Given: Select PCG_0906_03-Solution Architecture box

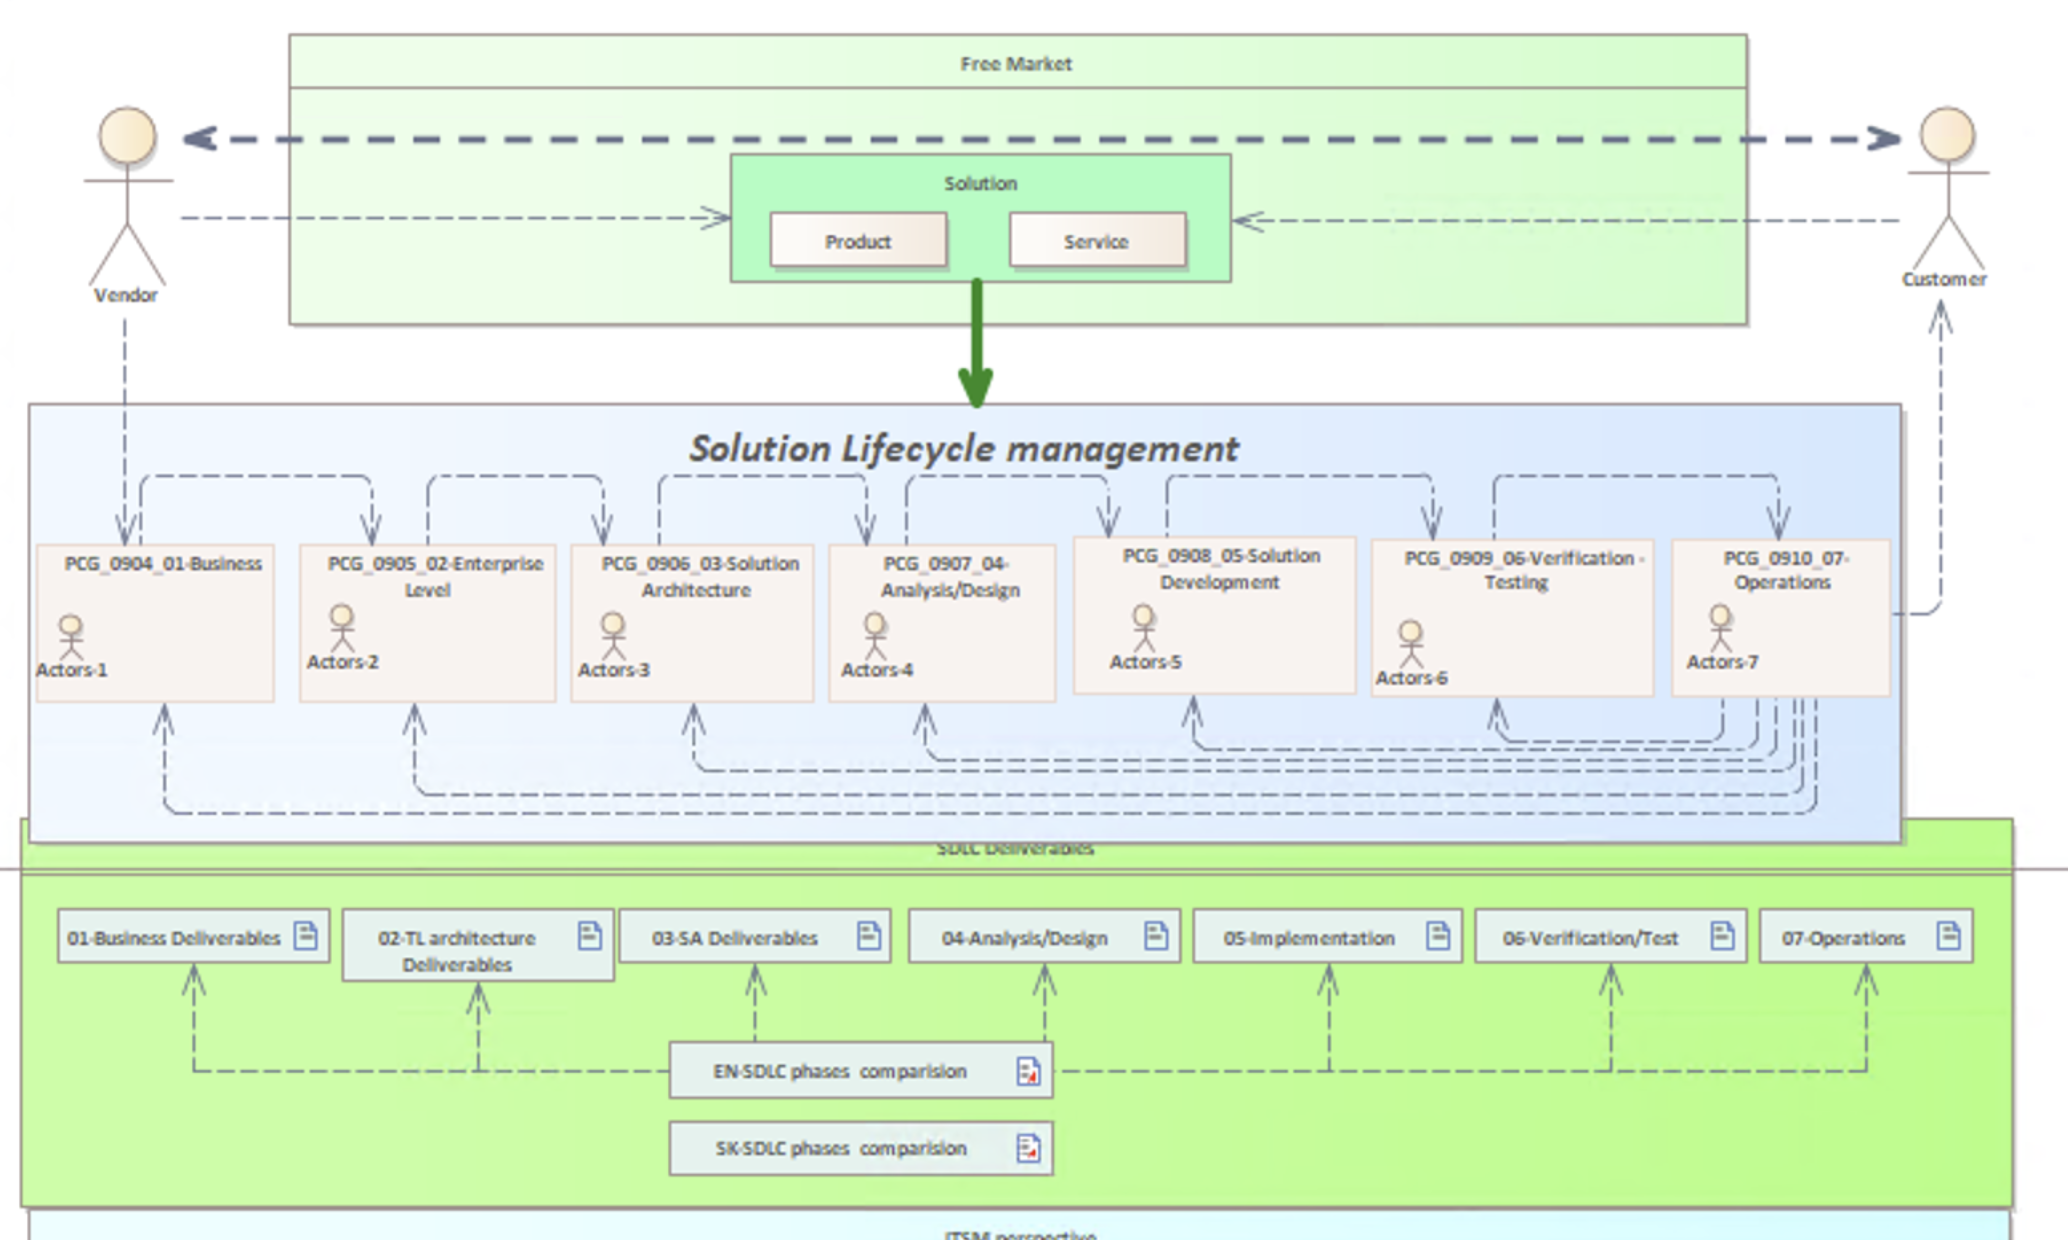Looking at the screenshot, I should pyautogui.click(x=692, y=622).
